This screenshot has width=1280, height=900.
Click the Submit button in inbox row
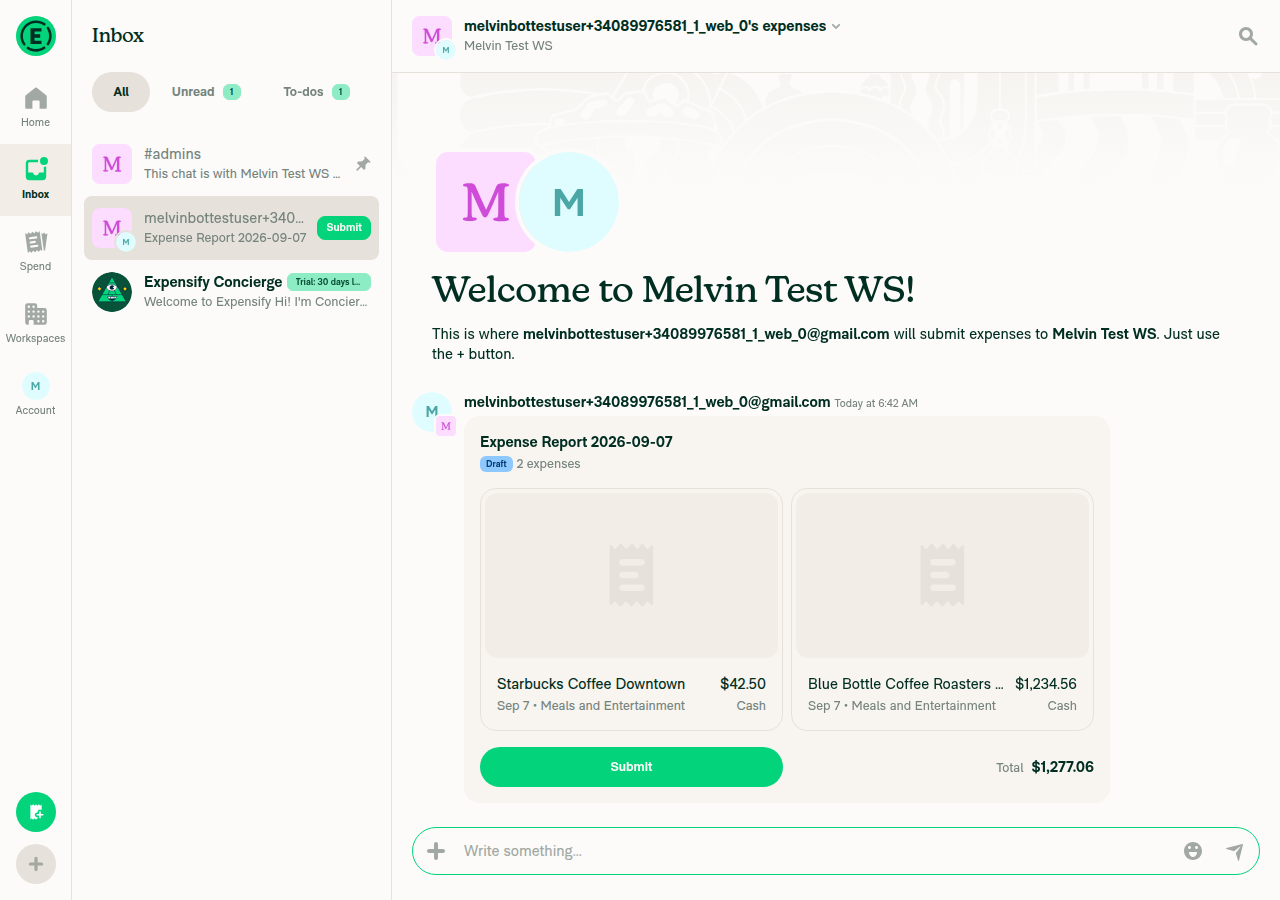click(344, 228)
